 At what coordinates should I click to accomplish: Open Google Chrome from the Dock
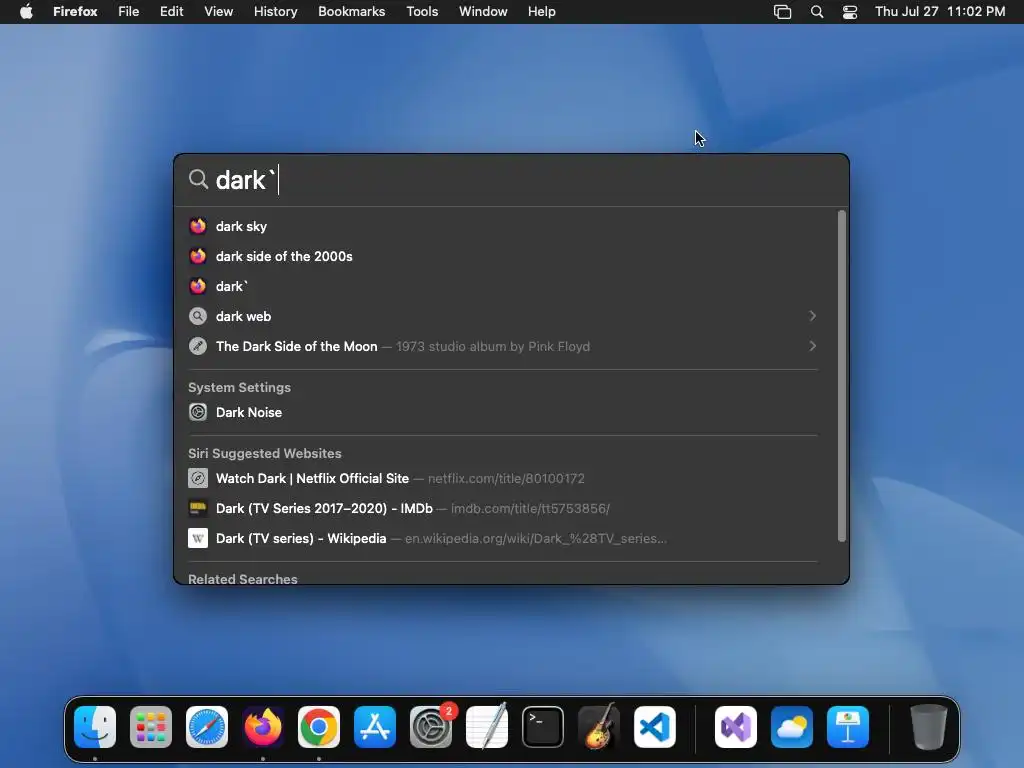[x=319, y=727]
